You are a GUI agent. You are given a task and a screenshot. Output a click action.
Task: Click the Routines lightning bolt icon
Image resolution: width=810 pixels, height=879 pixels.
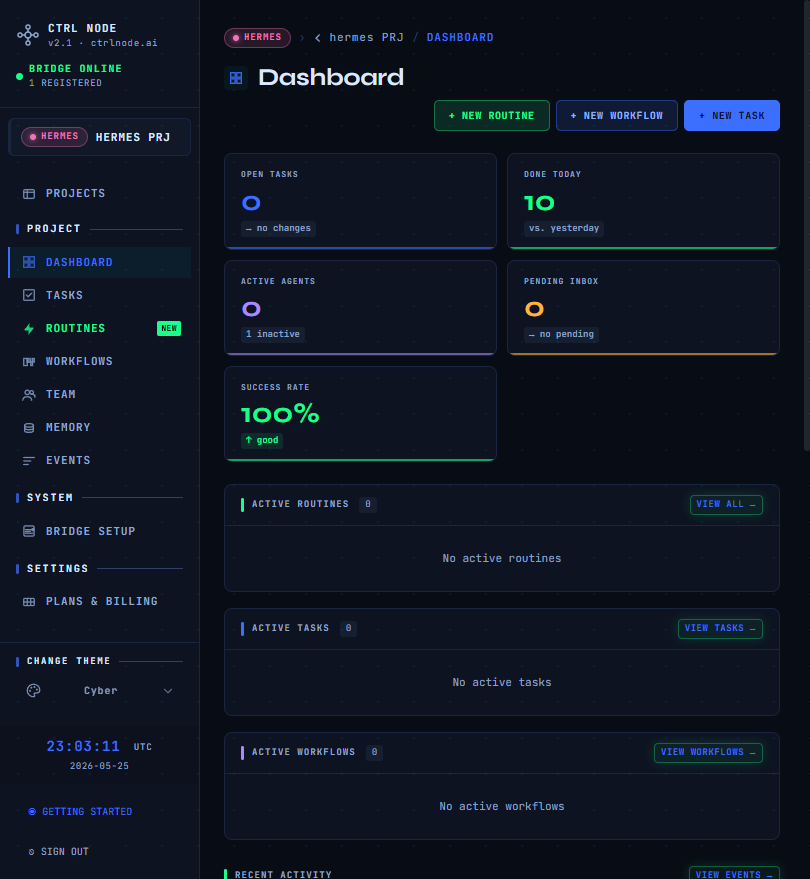29,329
